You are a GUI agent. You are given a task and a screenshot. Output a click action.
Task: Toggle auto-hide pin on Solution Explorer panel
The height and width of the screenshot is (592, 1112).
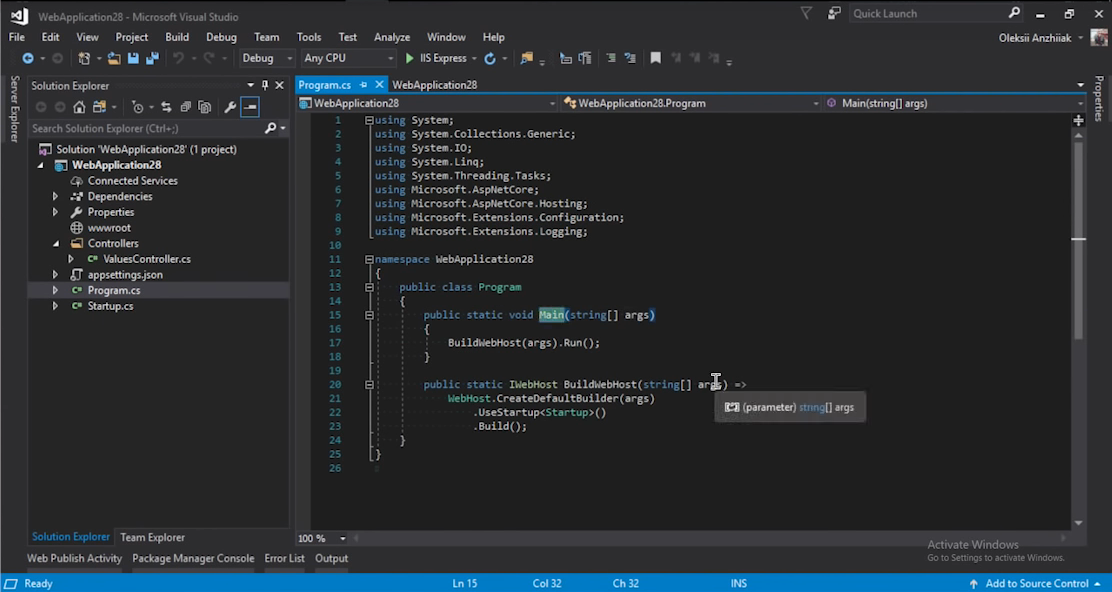(265, 85)
